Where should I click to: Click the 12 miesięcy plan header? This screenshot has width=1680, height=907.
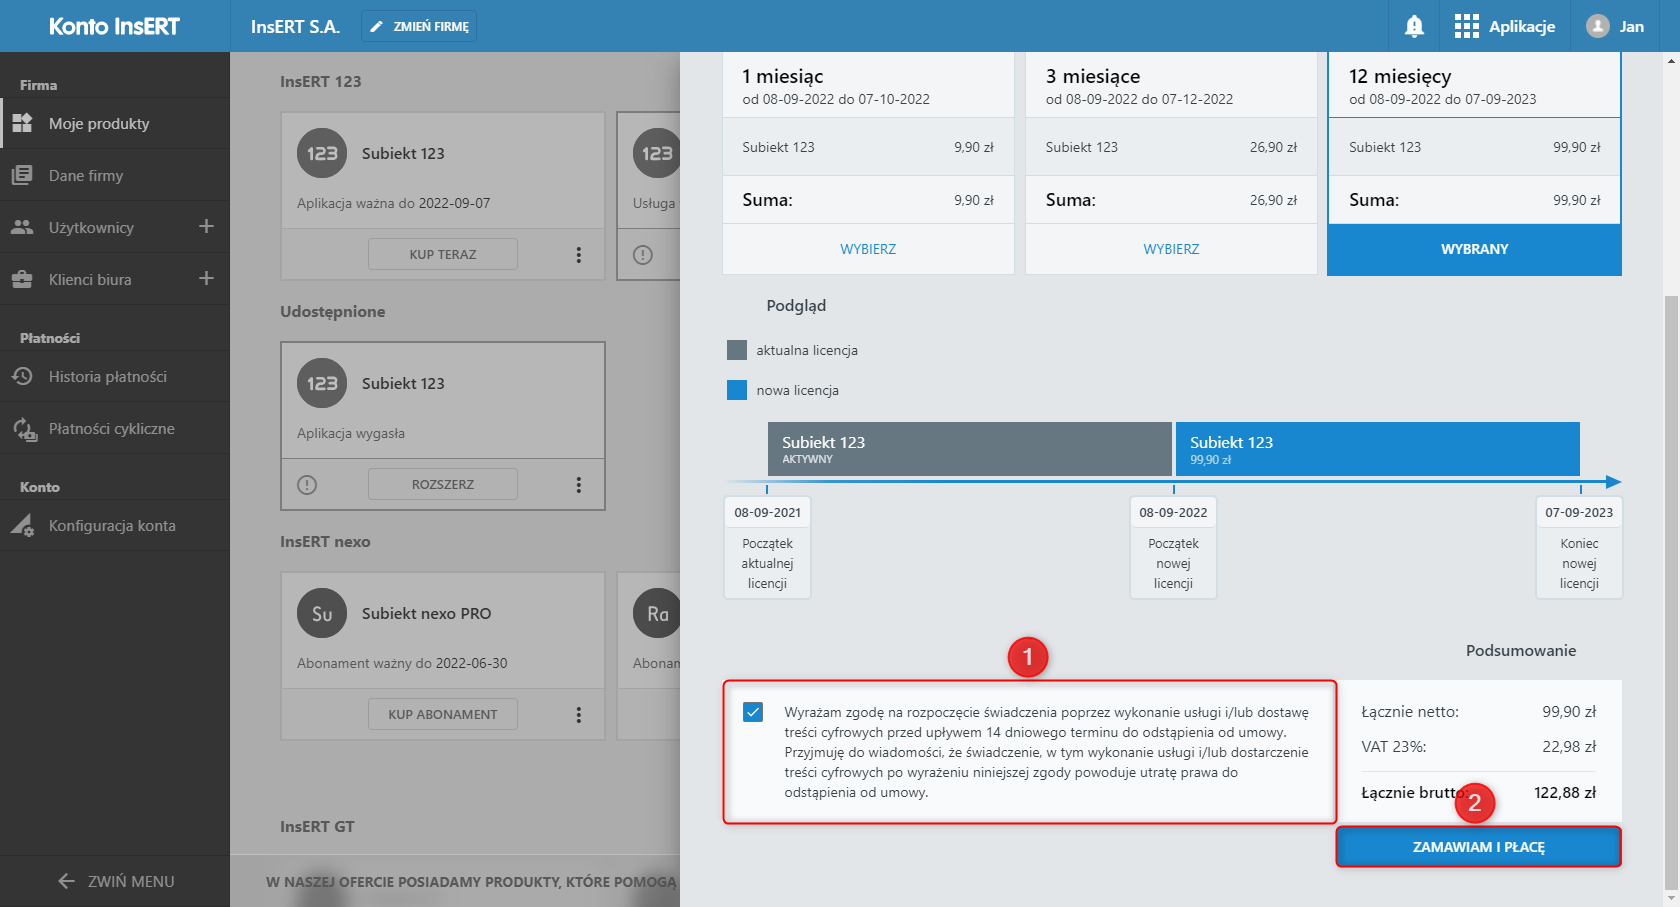[x=1474, y=86]
